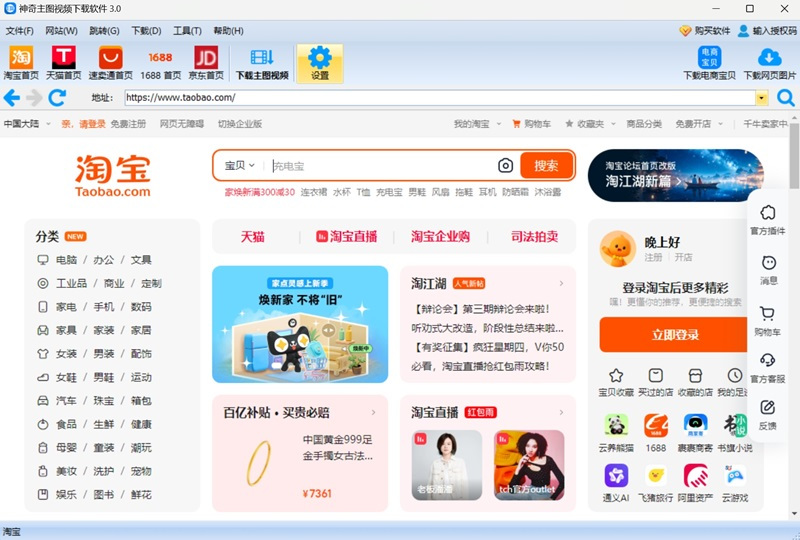Click the Purchased Shops (买过的店) icon

[x=656, y=376]
